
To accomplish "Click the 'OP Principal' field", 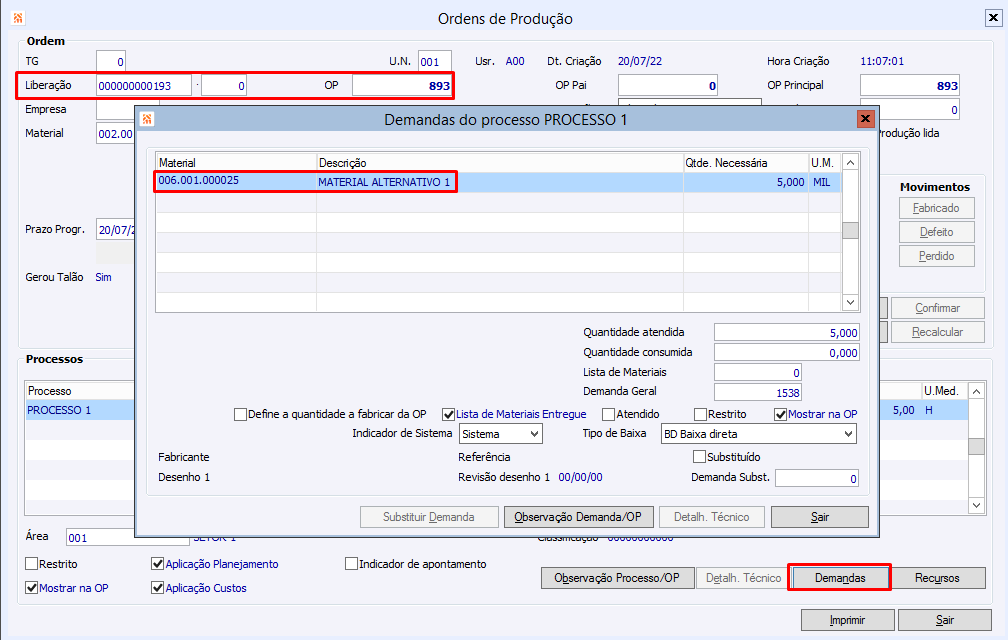I will pyautogui.click(x=910, y=85).
